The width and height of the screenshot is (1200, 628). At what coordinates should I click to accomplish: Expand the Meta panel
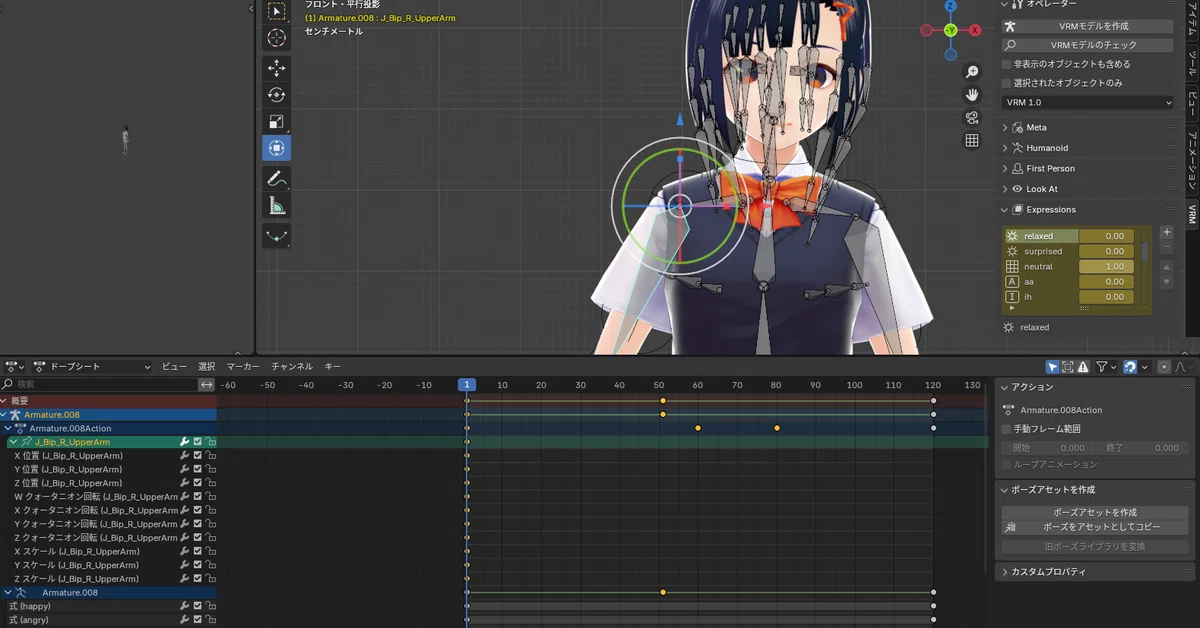click(1005, 128)
